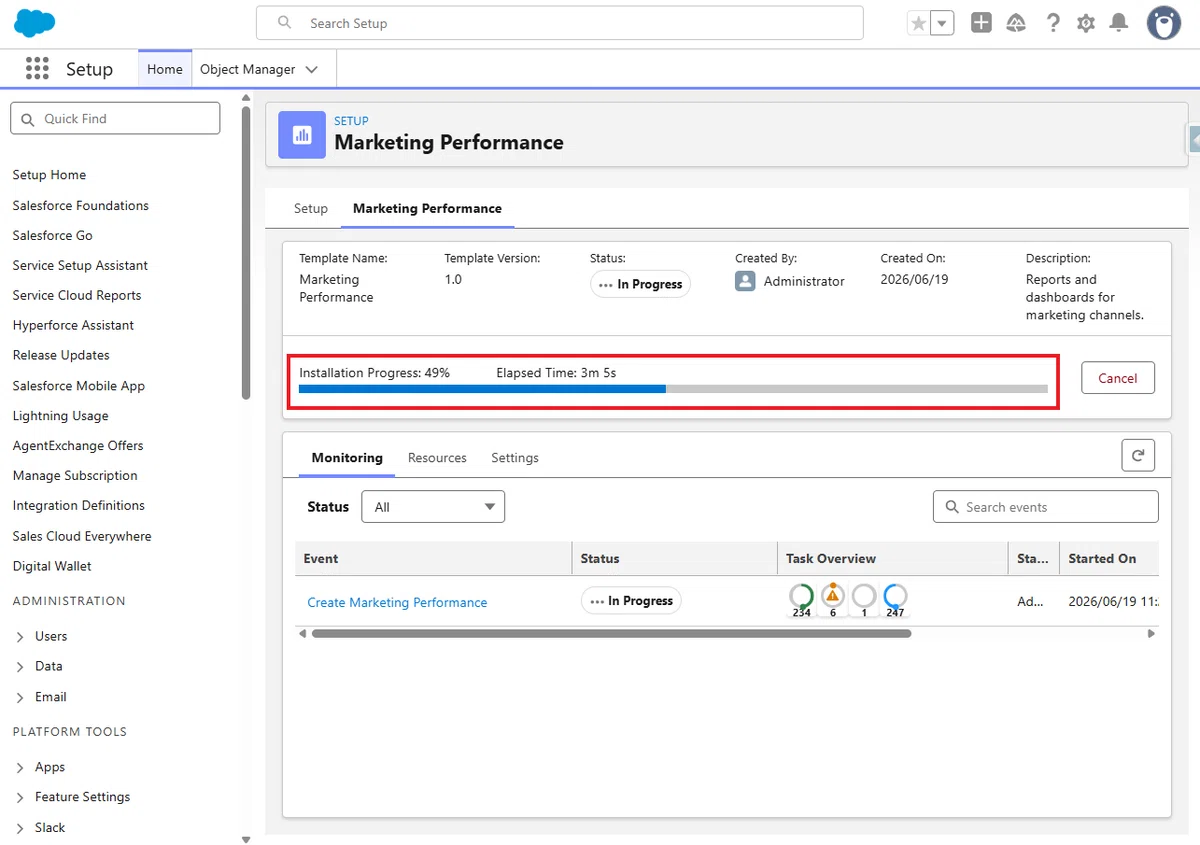Open the user profile avatar
1200x845 pixels.
click(x=1163, y=23)
